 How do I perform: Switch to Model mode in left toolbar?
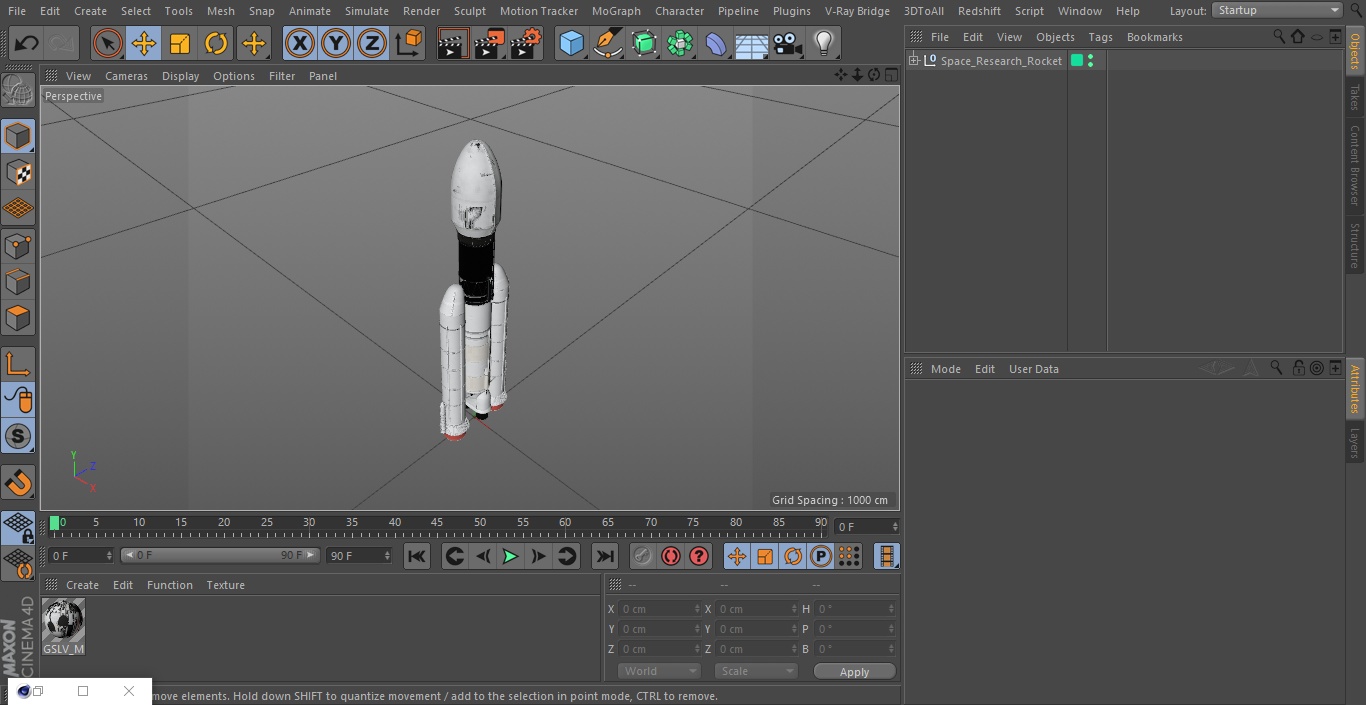pyautogui.click(x=18, y=136)
